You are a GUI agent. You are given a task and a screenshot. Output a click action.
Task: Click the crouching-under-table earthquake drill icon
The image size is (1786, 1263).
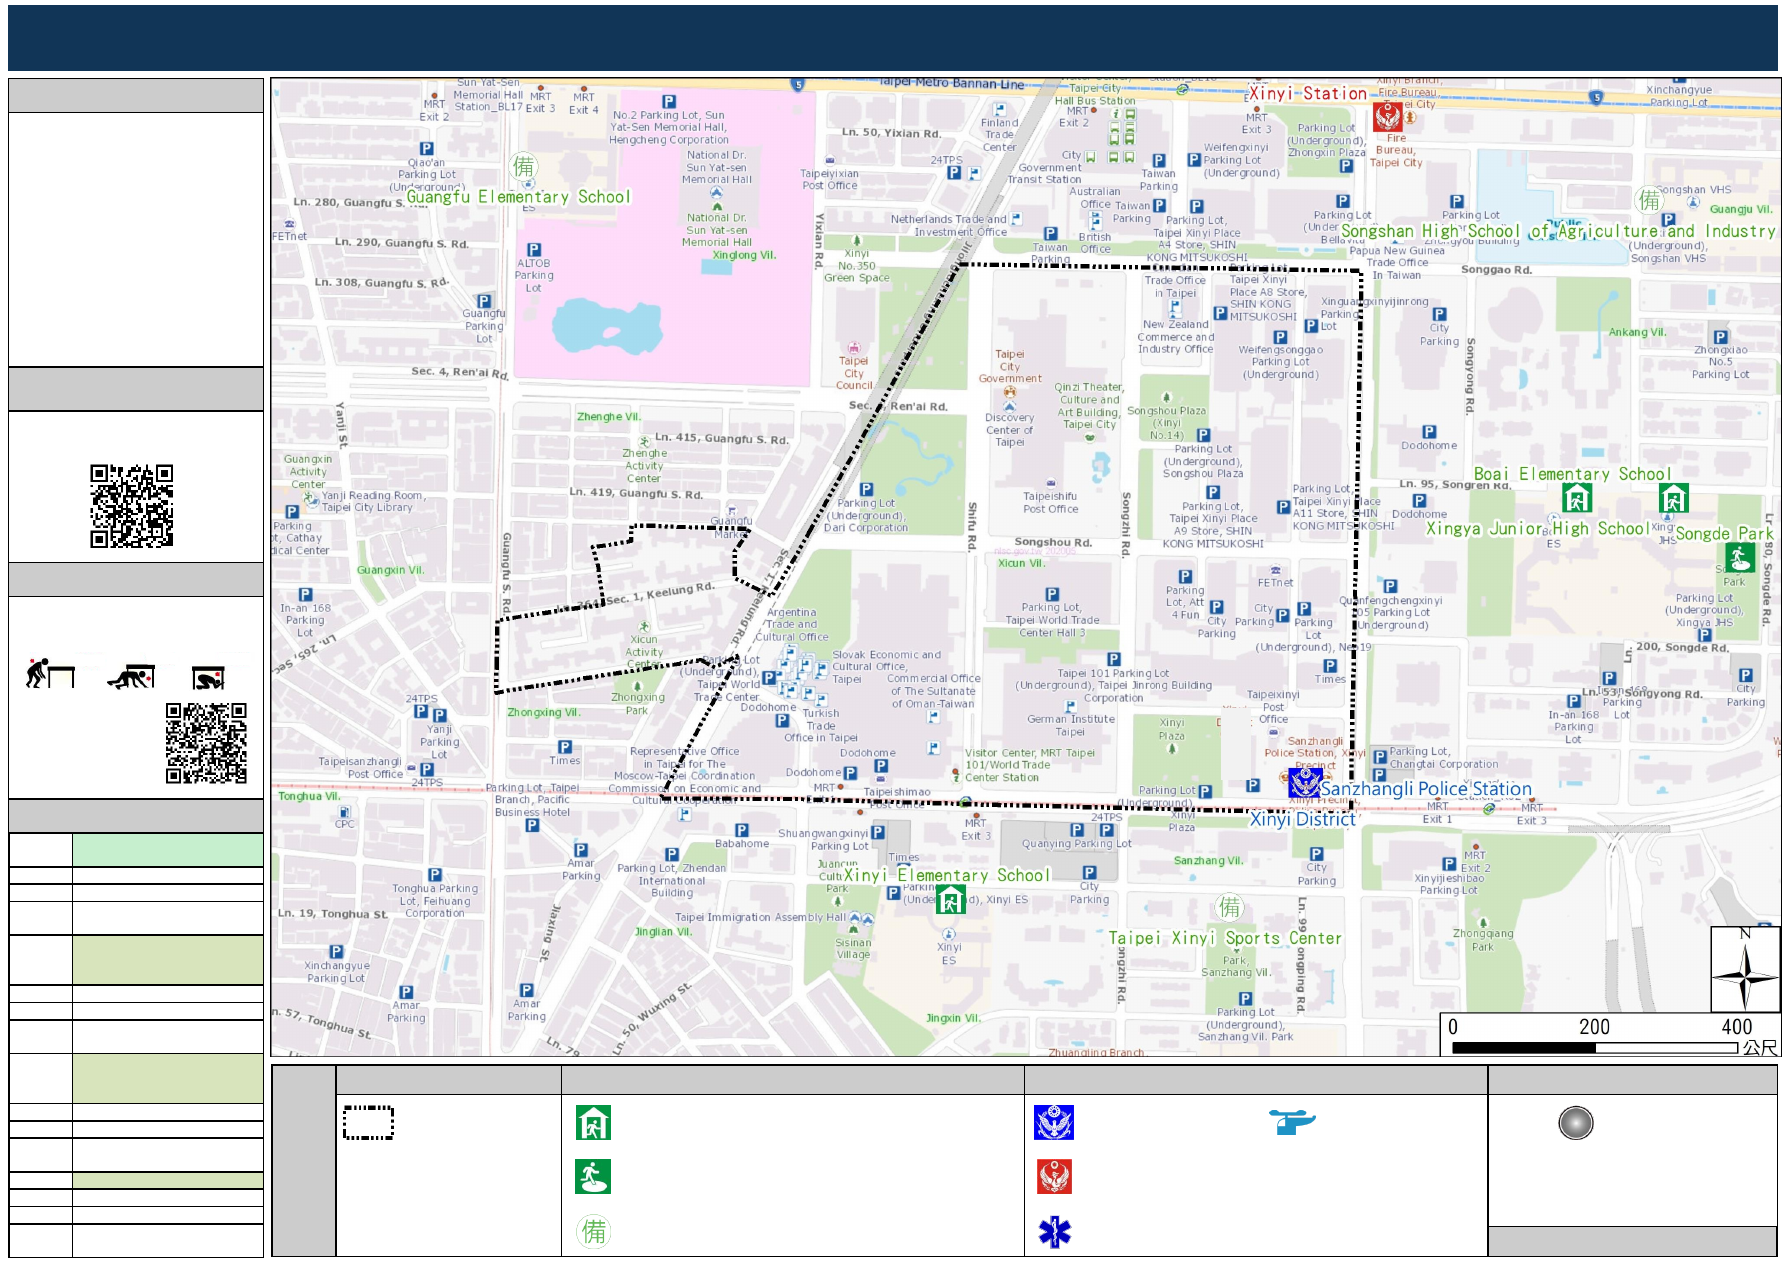click(131, 677)
